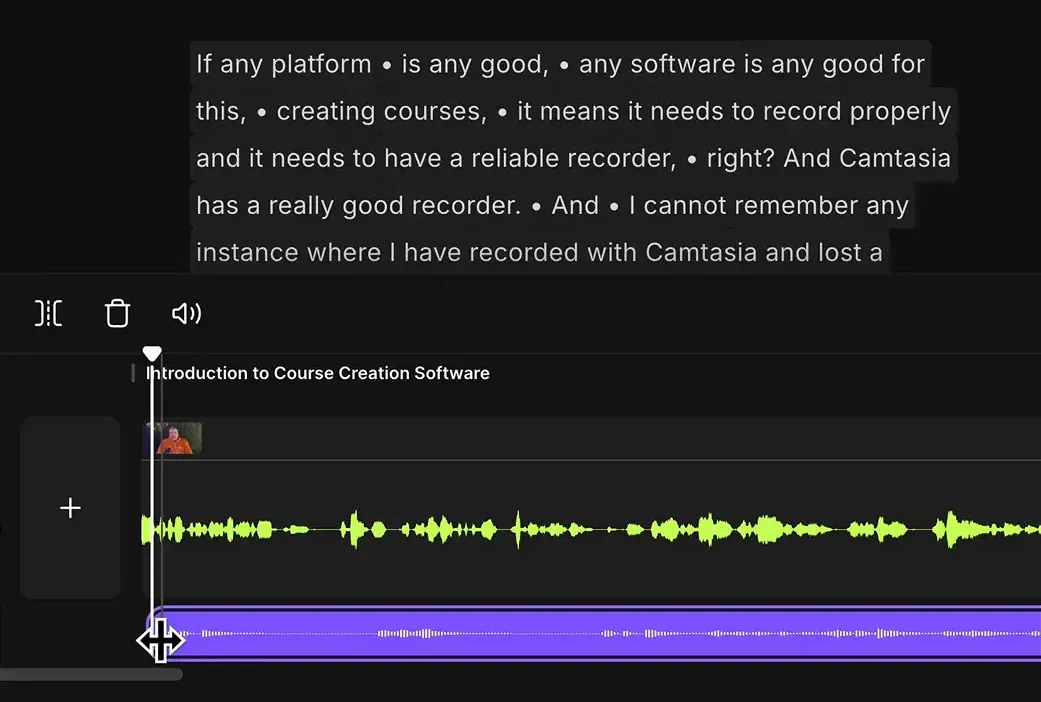Select the 'Introduction to Course Creation Software' chapter label
The width and height of the screenshot is (1041, 702).
[317, 372]
